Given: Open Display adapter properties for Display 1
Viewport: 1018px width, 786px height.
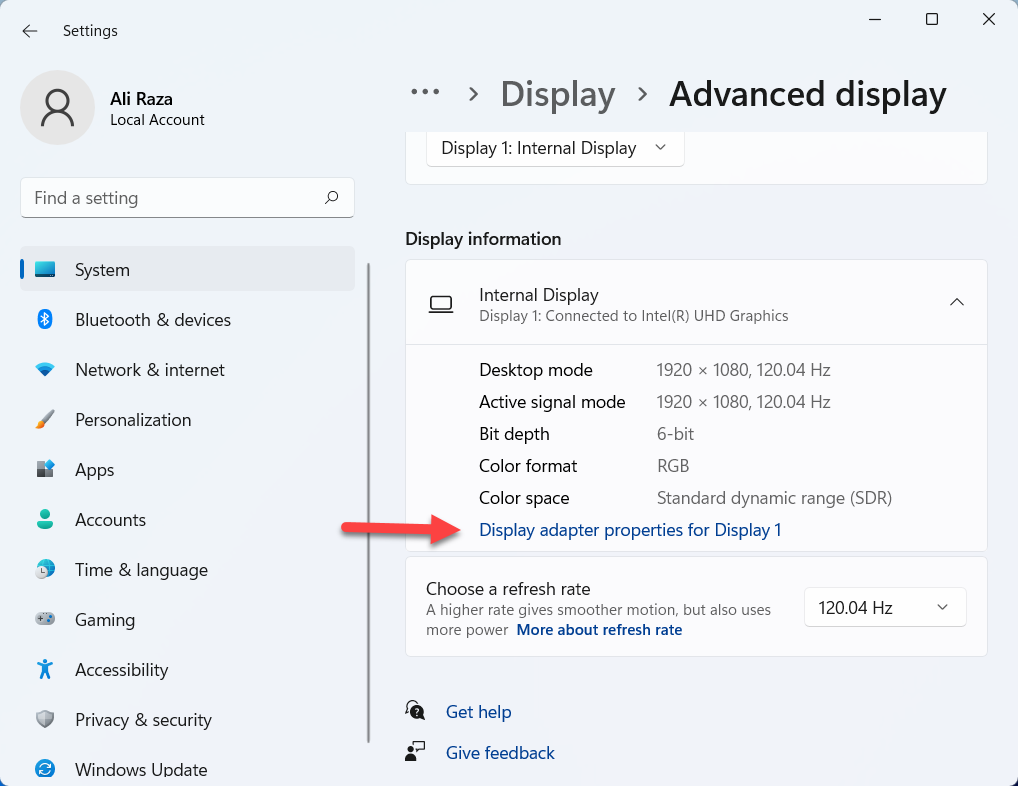Looking at the screenshot, I should tap(630, 529).
